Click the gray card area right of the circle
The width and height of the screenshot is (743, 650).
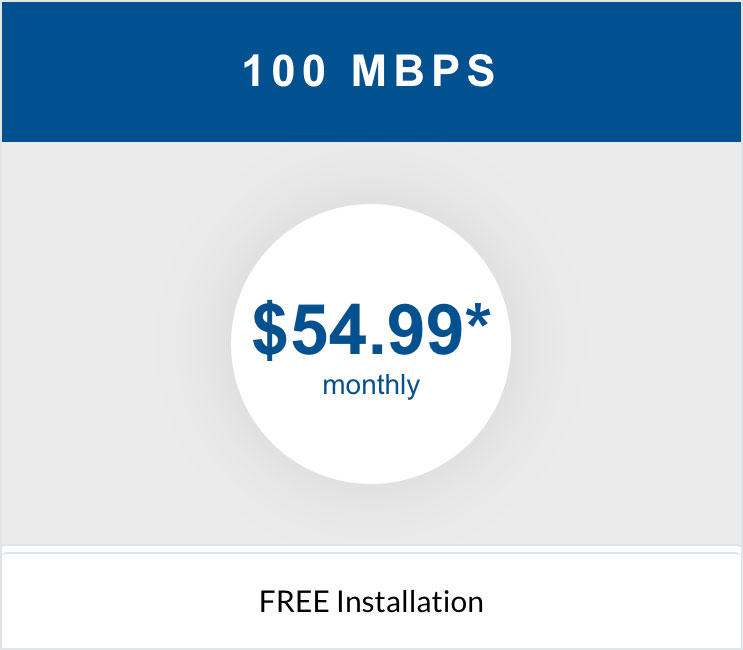[x=625, y=344]
